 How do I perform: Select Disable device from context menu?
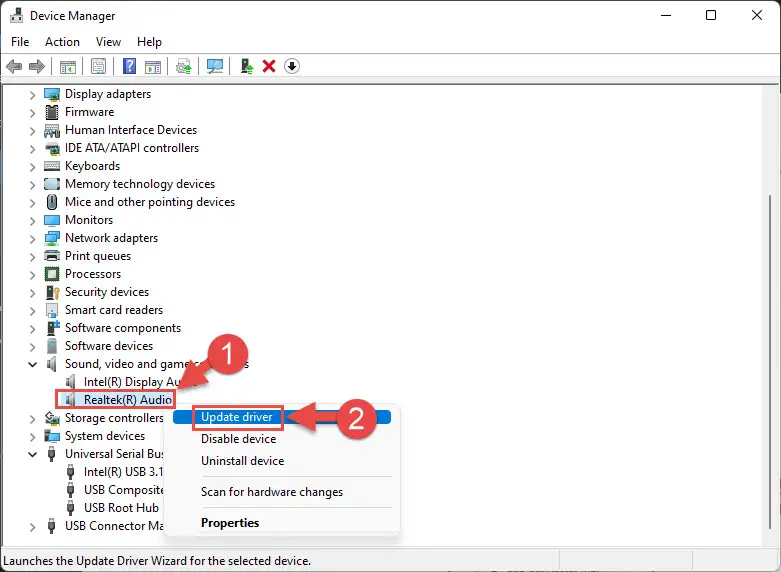point(238,439)
